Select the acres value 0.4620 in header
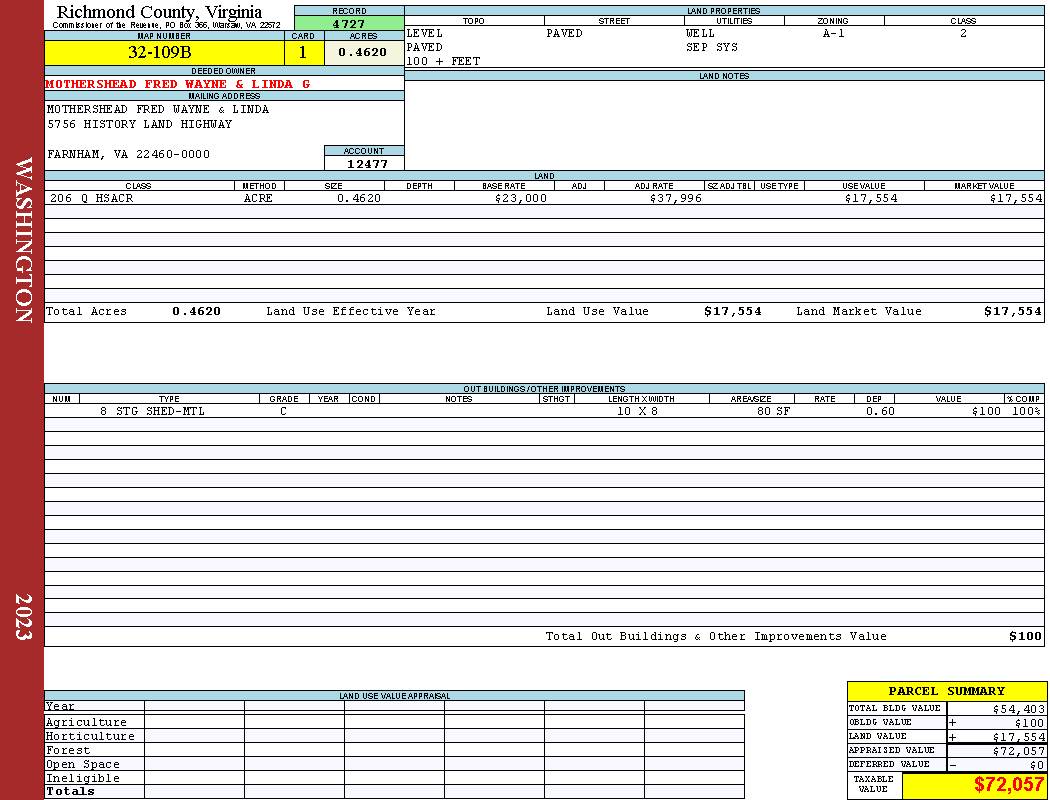Image resolution: width=1050 pixels, height=800 pixels. click(362, 52)
